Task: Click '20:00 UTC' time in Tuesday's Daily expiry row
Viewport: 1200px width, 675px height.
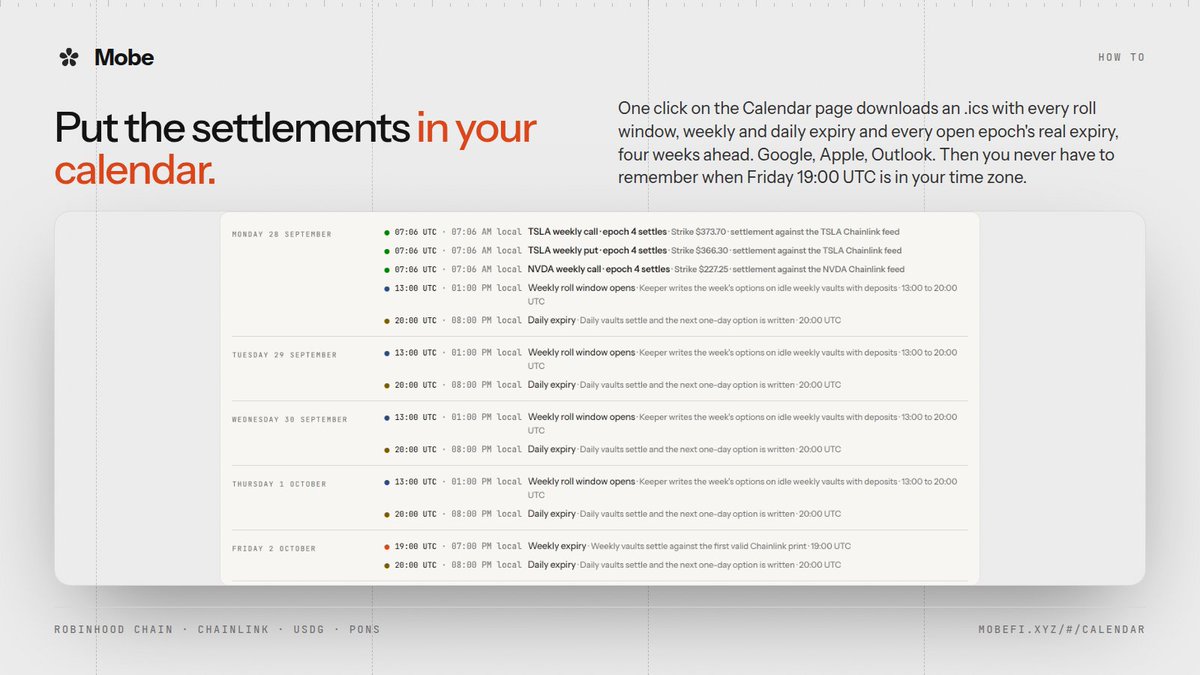Action: click(x=416, y=385)
